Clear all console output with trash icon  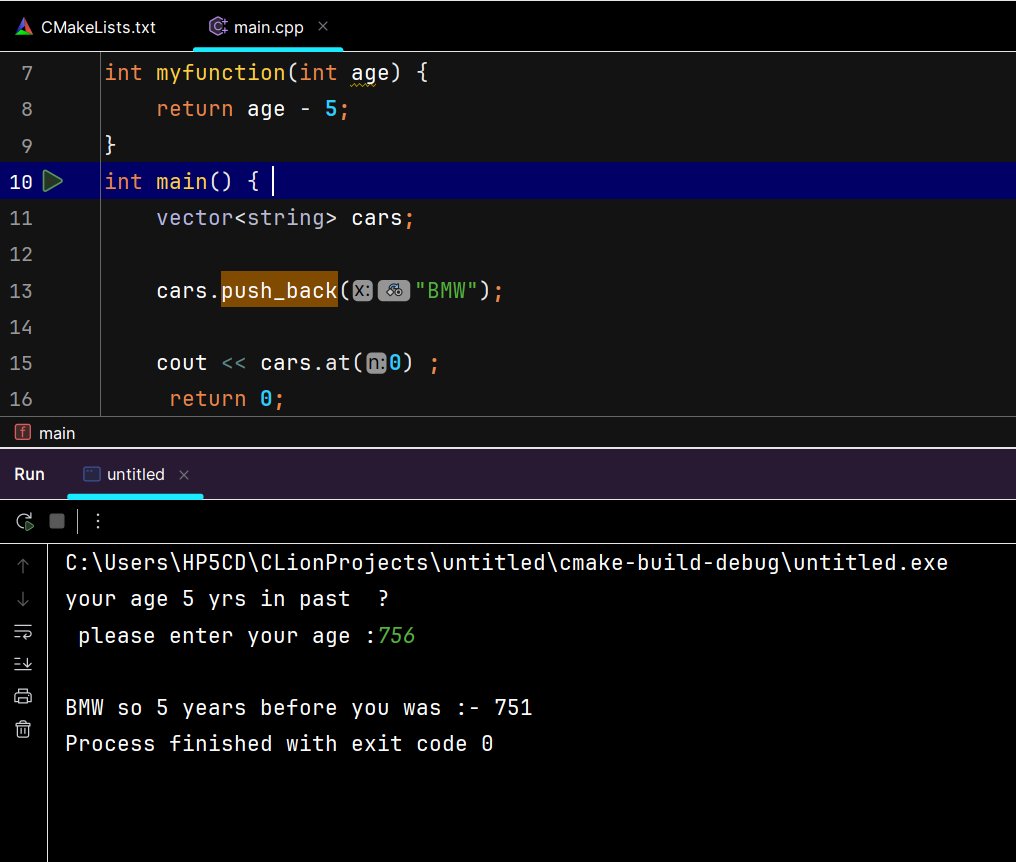(x=22, y=729)
